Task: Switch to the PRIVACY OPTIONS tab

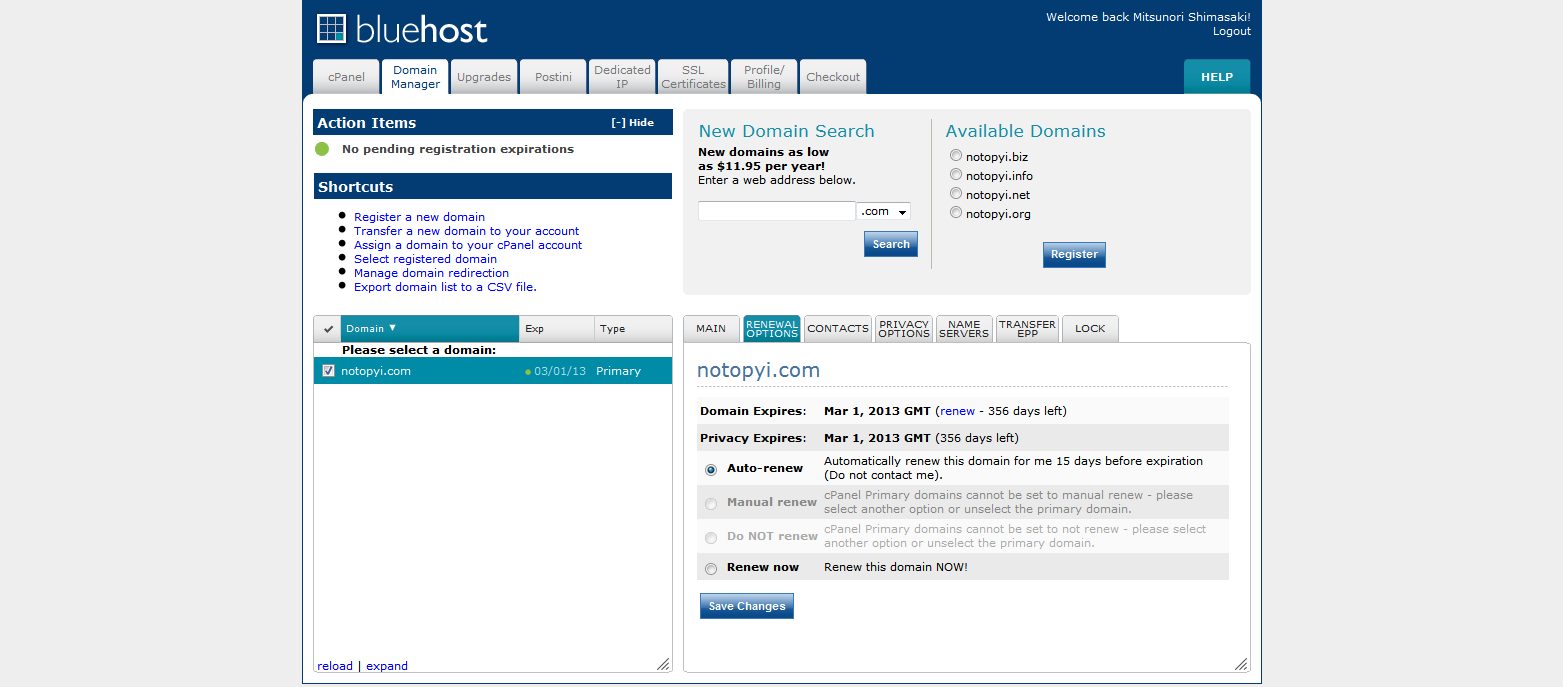Action: click(904, 329)
